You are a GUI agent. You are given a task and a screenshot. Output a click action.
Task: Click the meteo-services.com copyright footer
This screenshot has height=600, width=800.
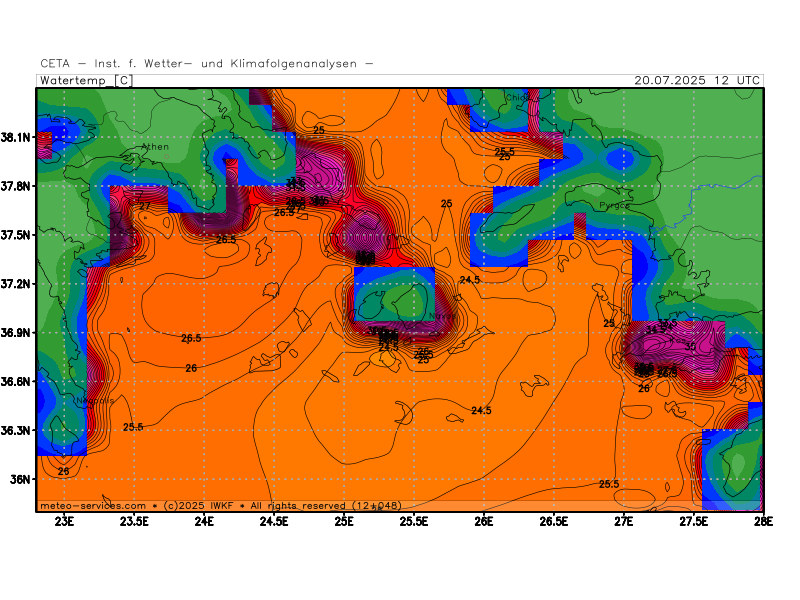pyautogui.click(x=221, y=506)
